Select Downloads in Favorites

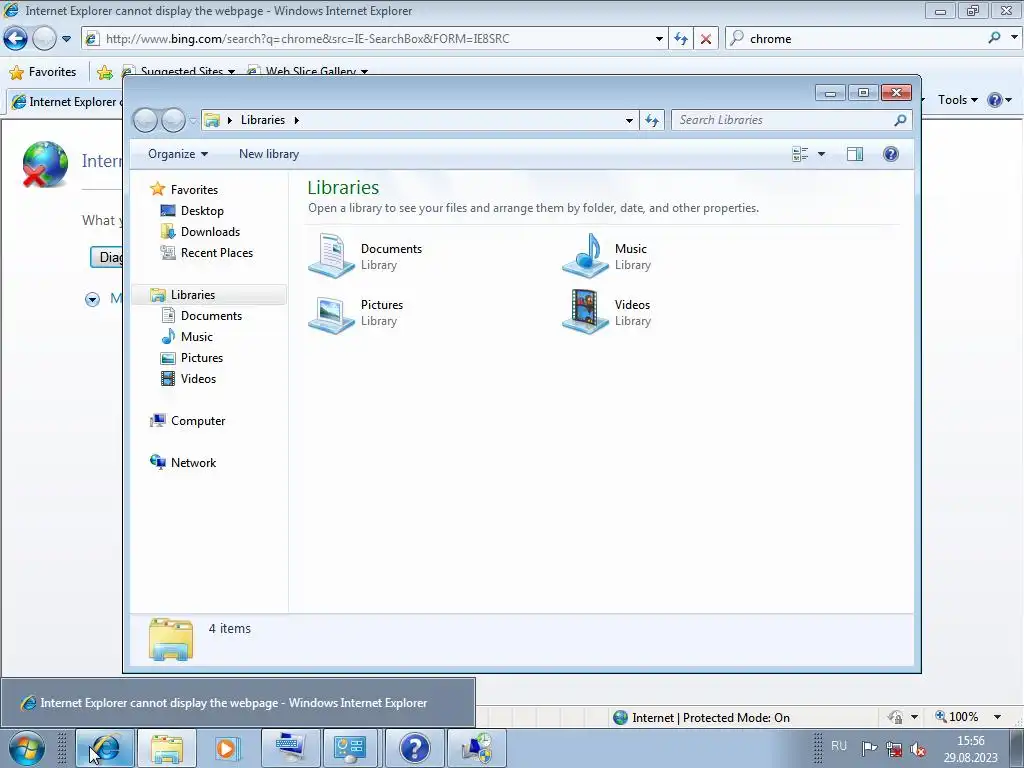coord(210,232)
